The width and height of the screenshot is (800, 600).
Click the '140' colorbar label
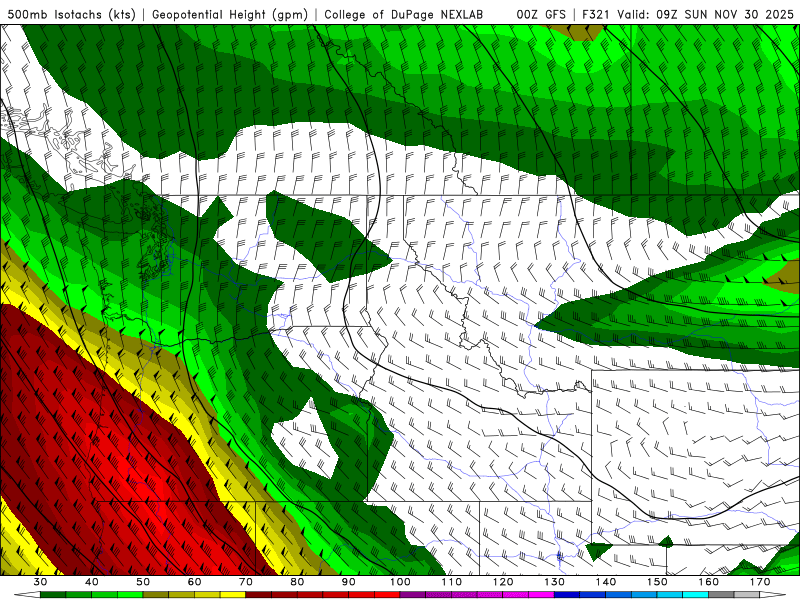pyautogui.click(x=606, y=582)
